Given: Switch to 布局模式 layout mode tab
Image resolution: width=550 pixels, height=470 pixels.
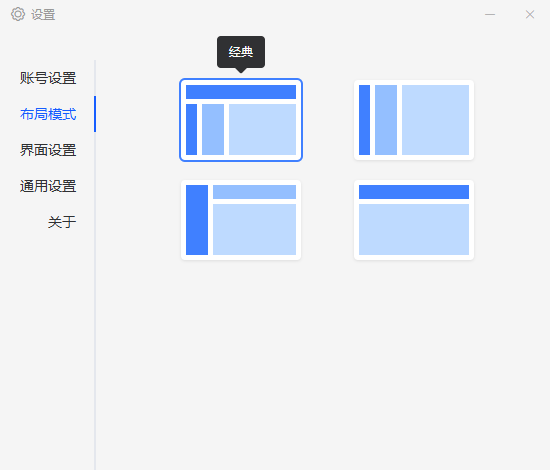Looking at the screenshot, I should point(48,114).
